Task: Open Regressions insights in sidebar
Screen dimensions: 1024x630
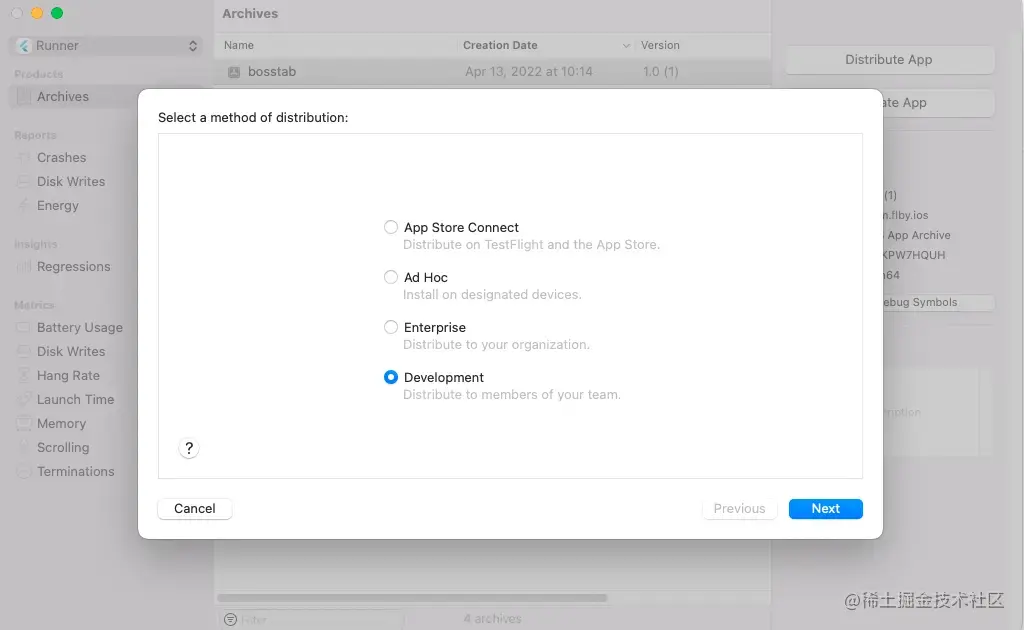Action: (73, 266)
